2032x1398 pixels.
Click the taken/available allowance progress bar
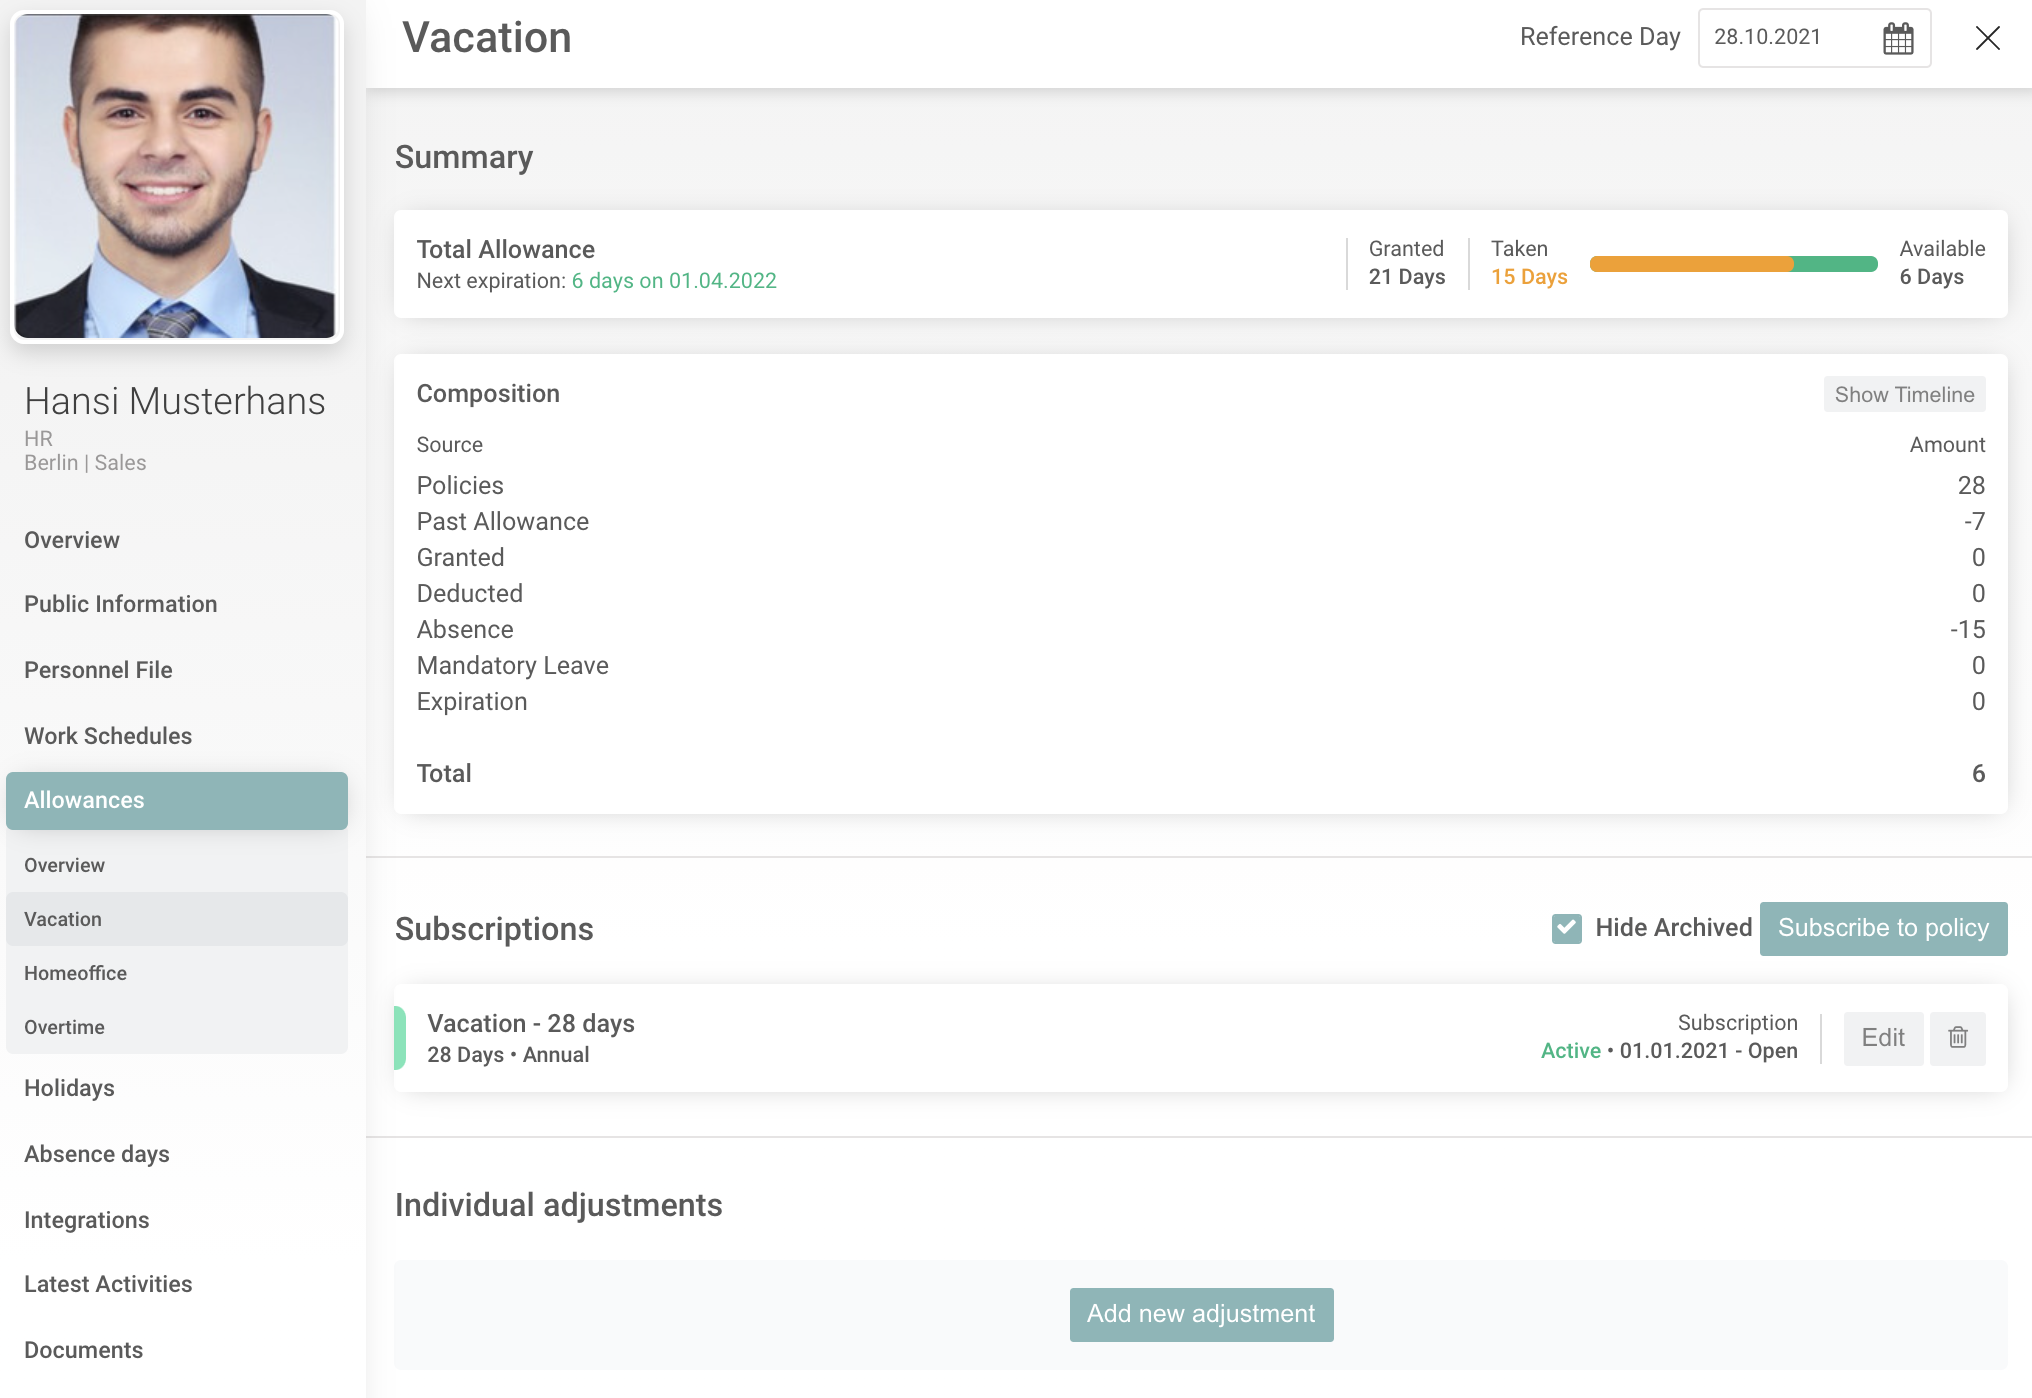tap(1732, 264)
